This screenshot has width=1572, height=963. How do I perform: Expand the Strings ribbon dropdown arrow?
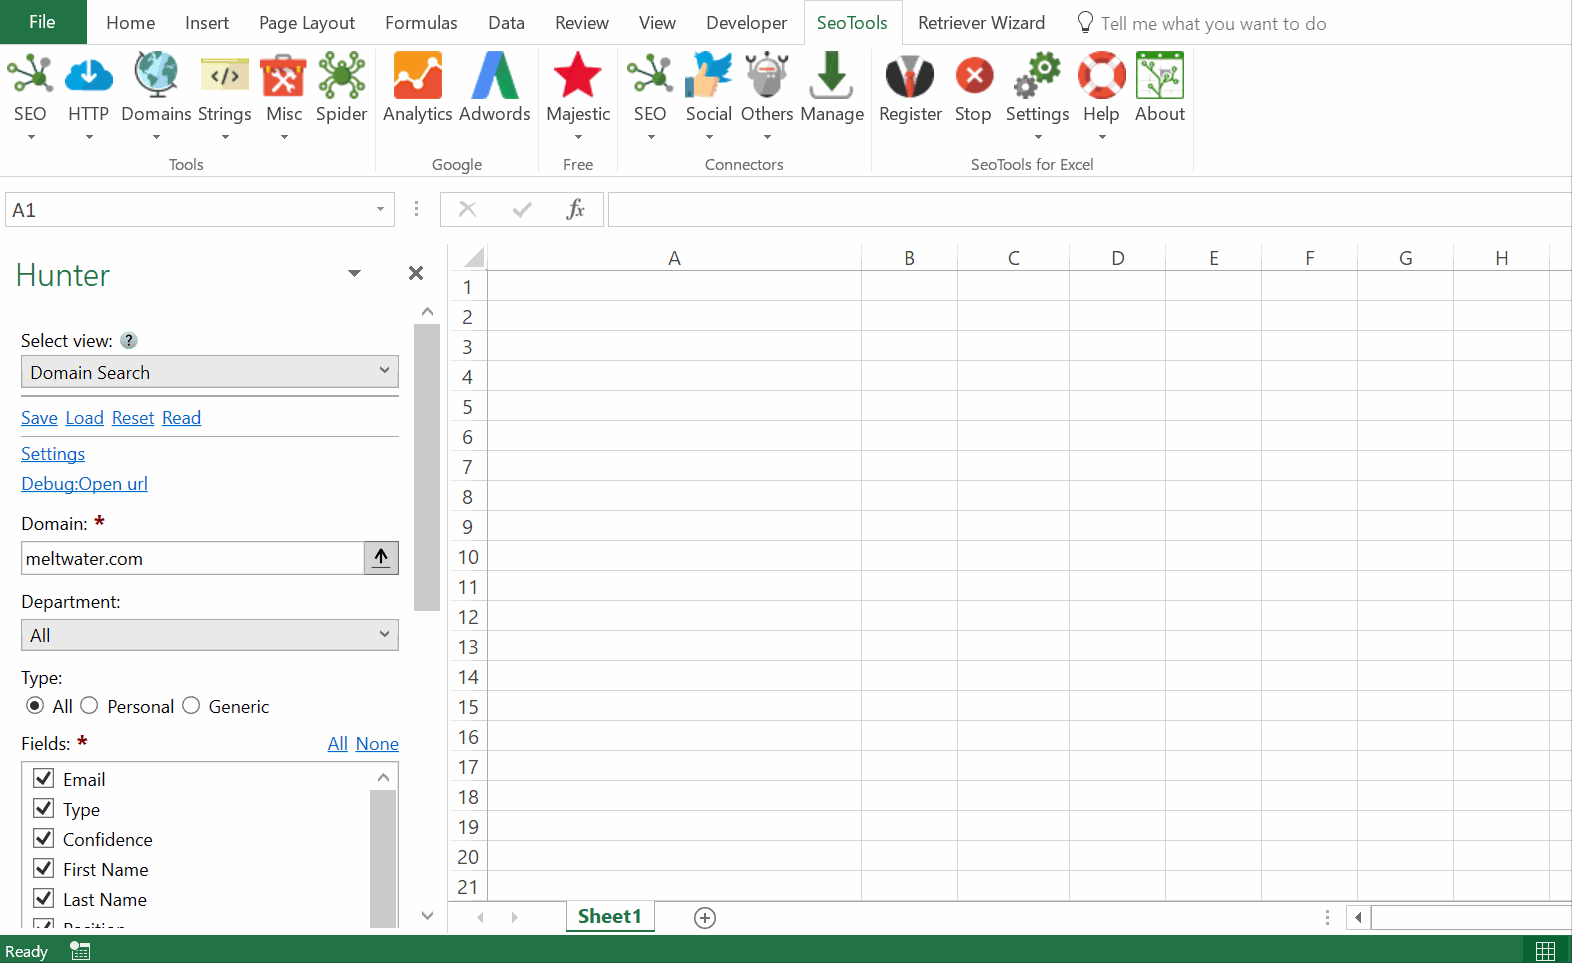point(225,137)
